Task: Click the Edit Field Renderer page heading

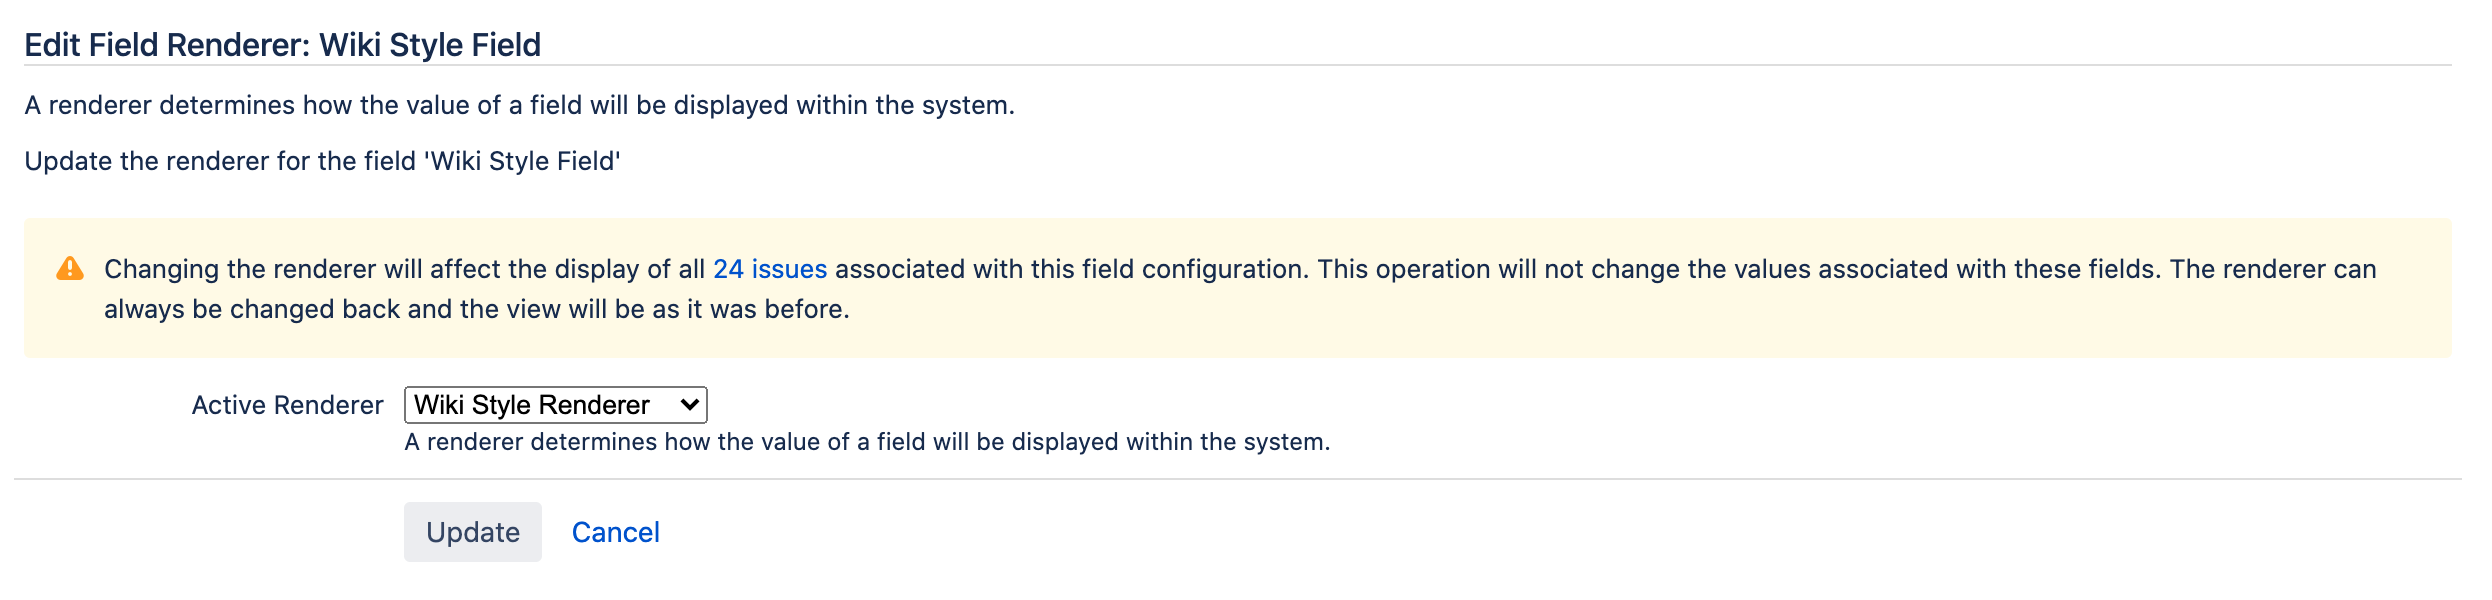Action: pyautogui.click(x=283, y=45)
